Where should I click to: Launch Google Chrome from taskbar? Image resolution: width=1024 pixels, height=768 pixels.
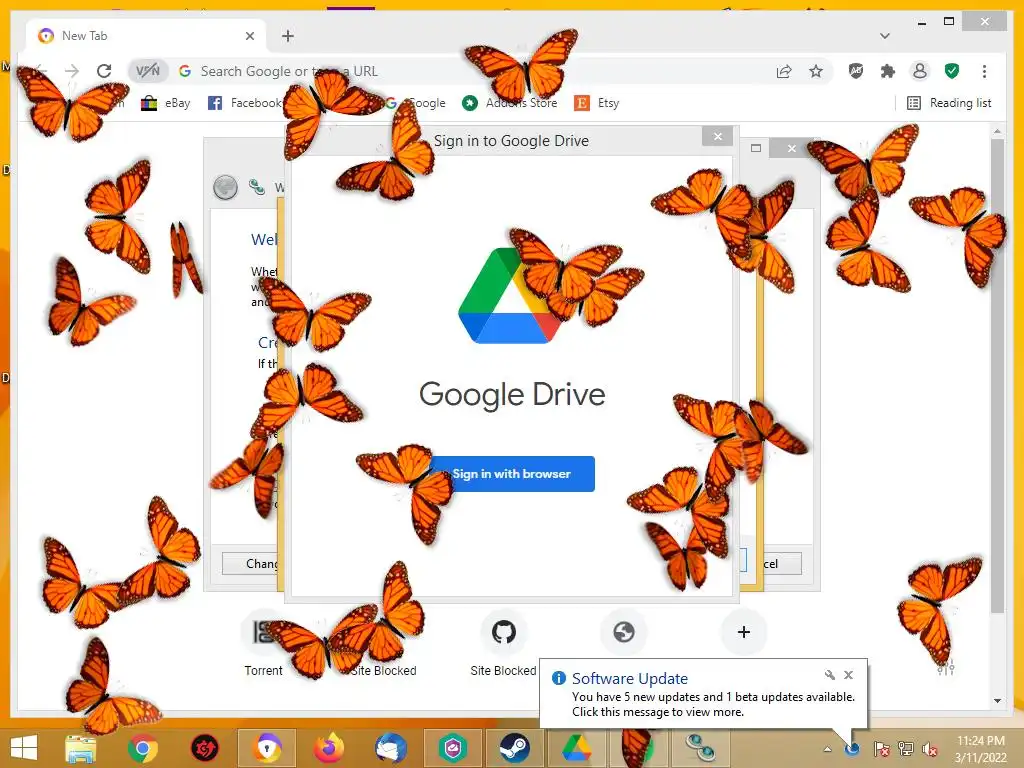point(142,748)
